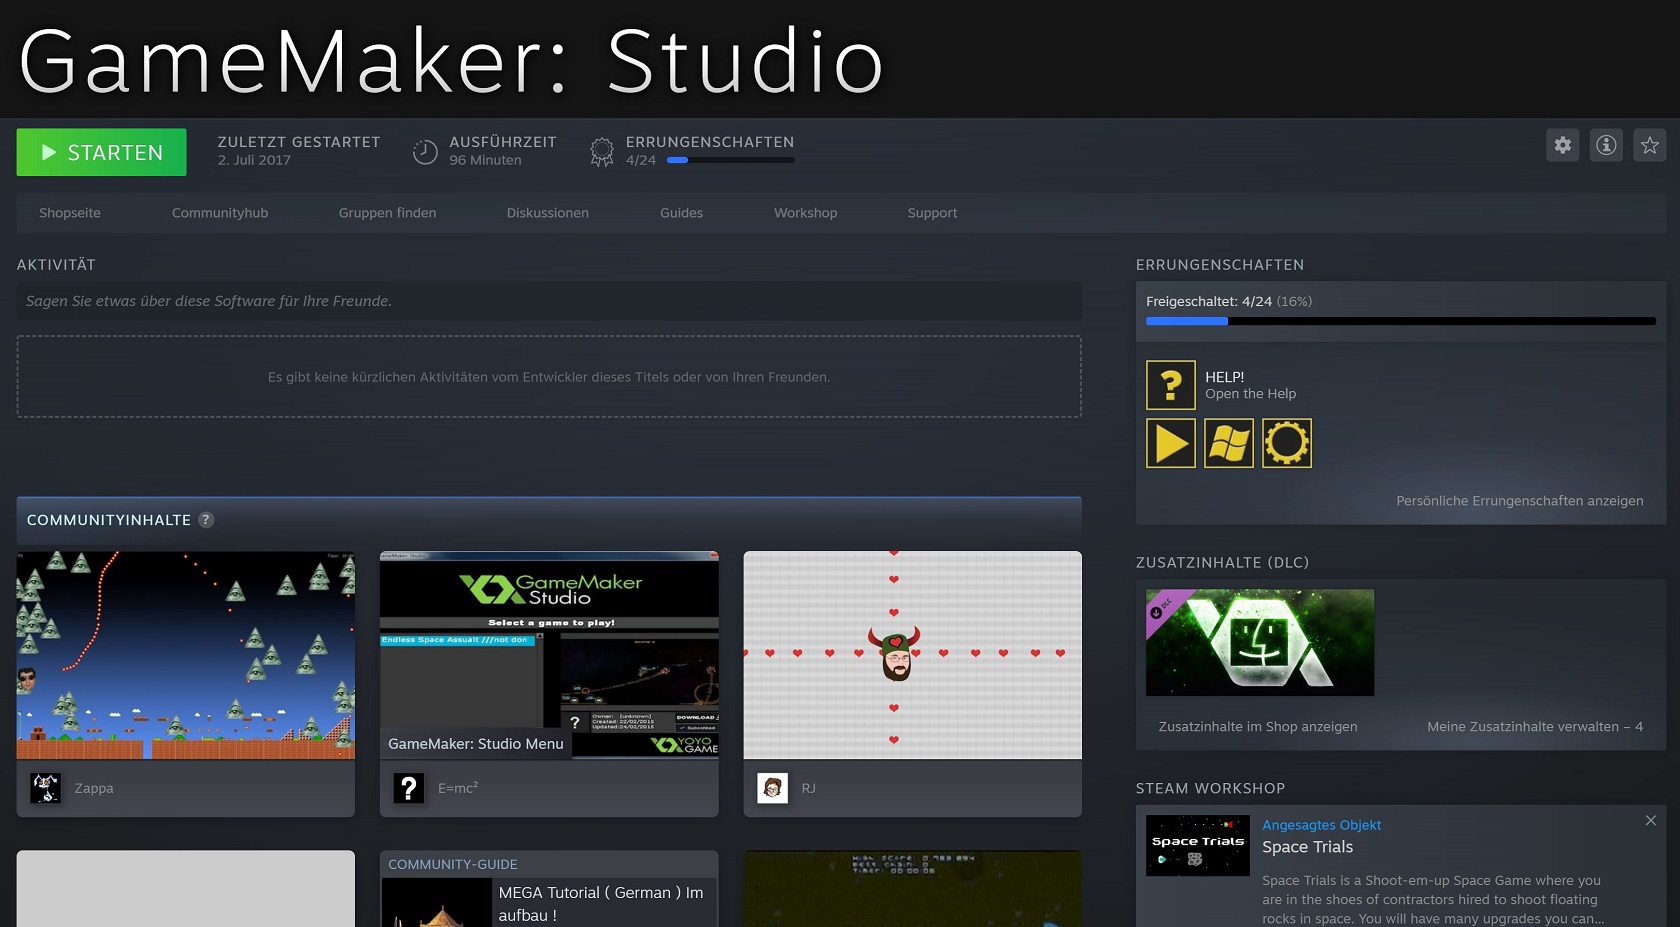Click Persönliche Errungenschaften anzeigen link
1680x927 pixels.
click(1520, 501)
